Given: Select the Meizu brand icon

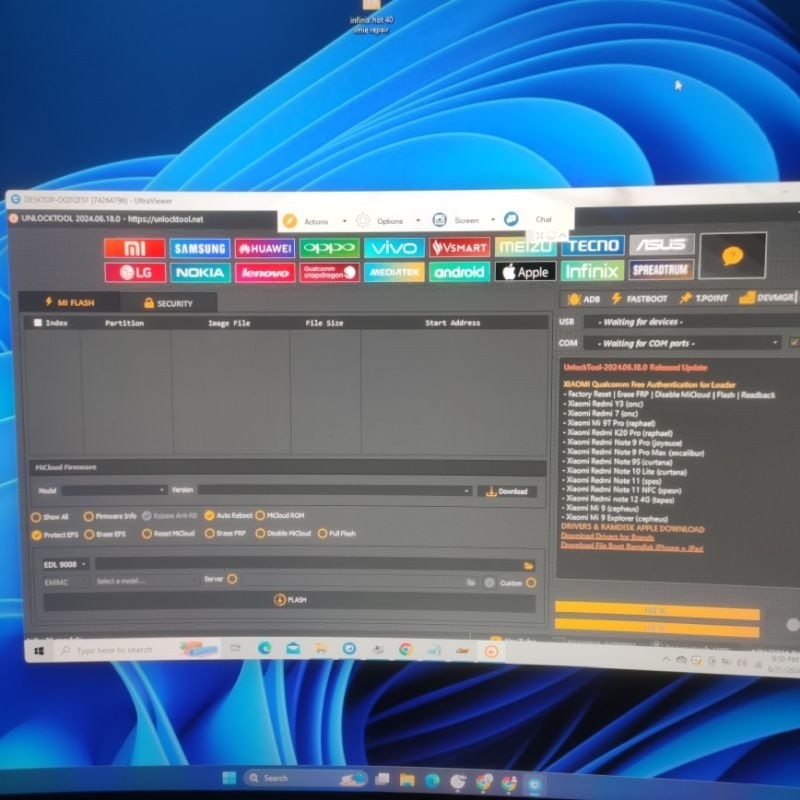Looking at the screenshot, I should [x=526, y=246].
